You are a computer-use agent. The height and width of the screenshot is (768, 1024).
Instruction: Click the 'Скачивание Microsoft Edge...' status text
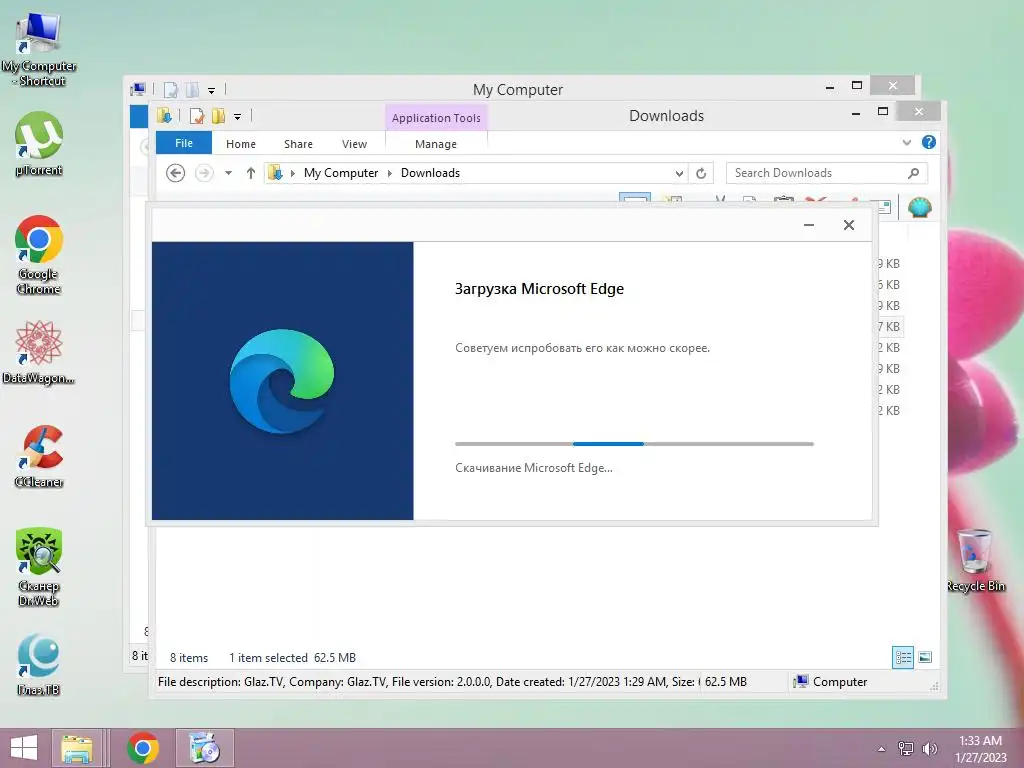point(534,468)
